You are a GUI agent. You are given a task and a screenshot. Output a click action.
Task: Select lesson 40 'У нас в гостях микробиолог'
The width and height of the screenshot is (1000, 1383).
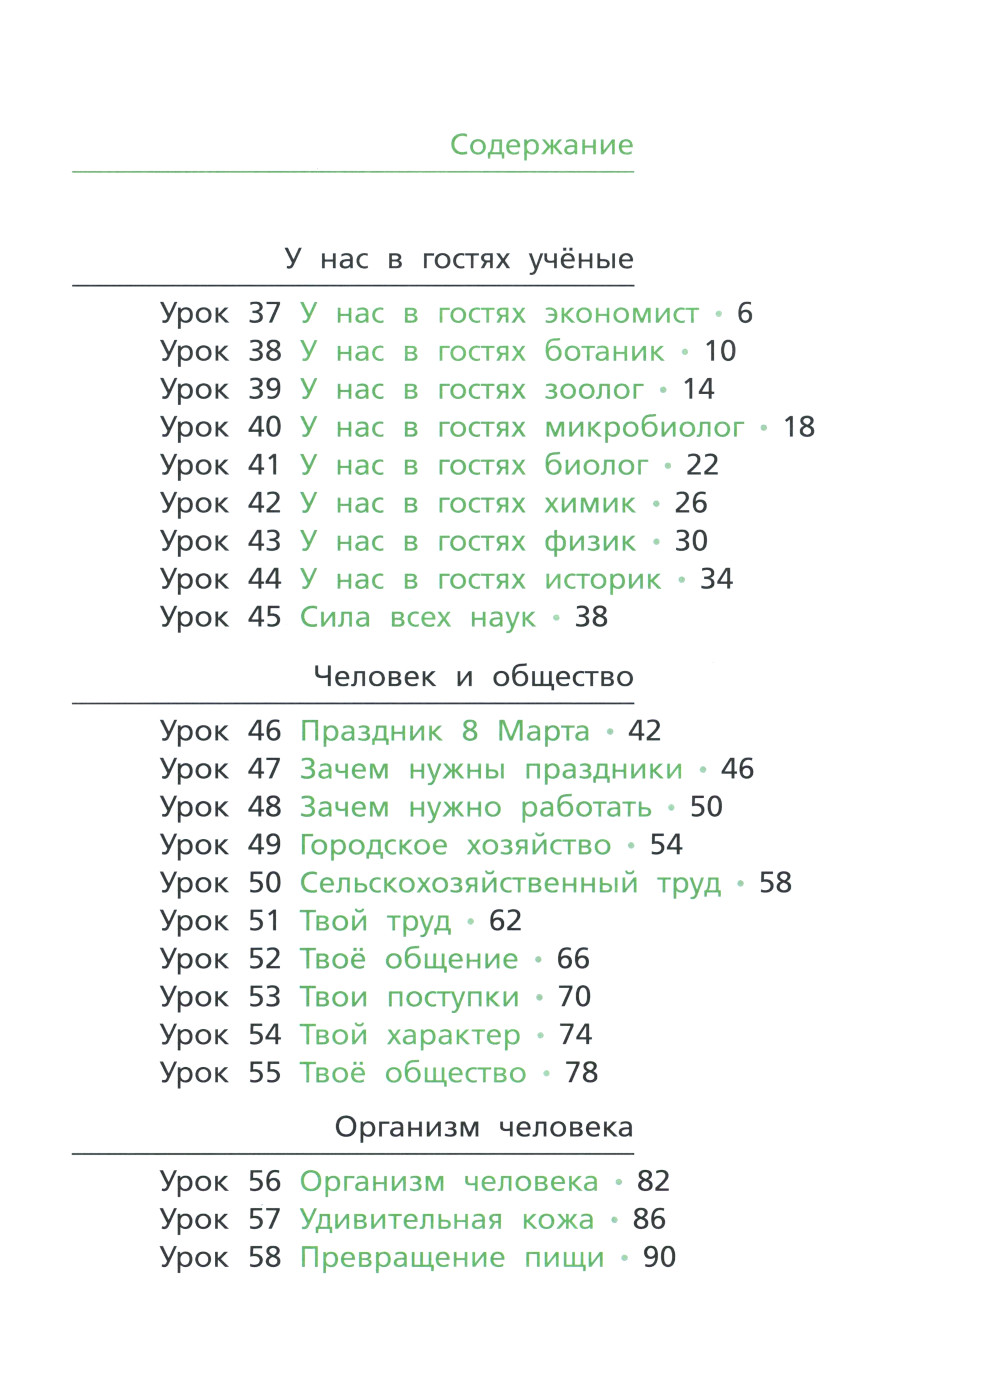521,428
